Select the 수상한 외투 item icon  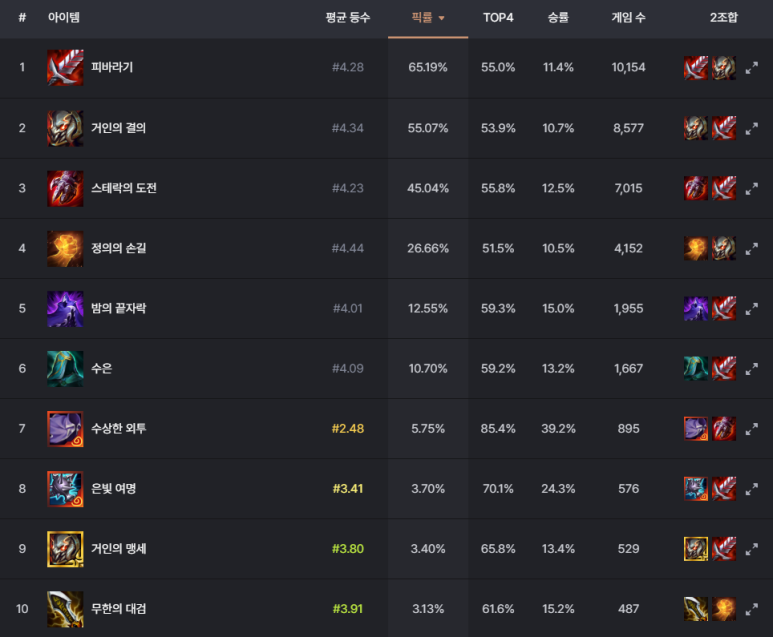click(65, 429)
